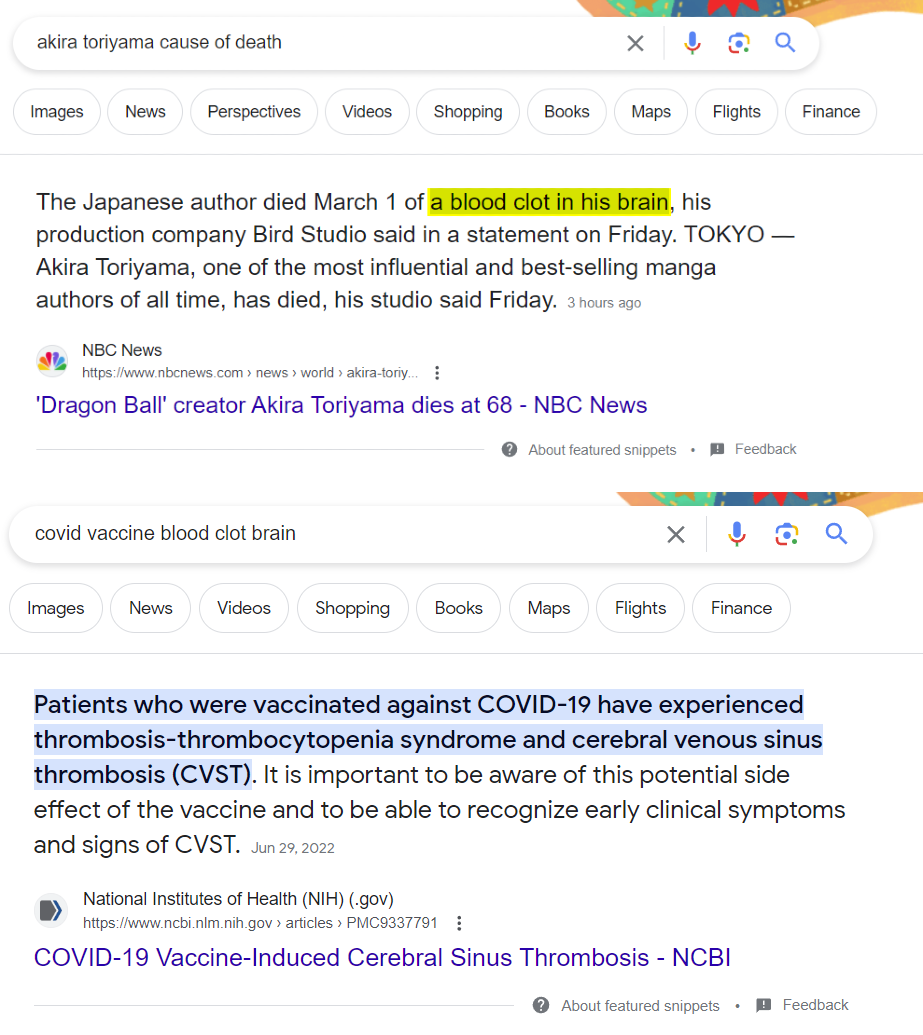Click the NBC News peacock favicon

click(x=51, y=361)
